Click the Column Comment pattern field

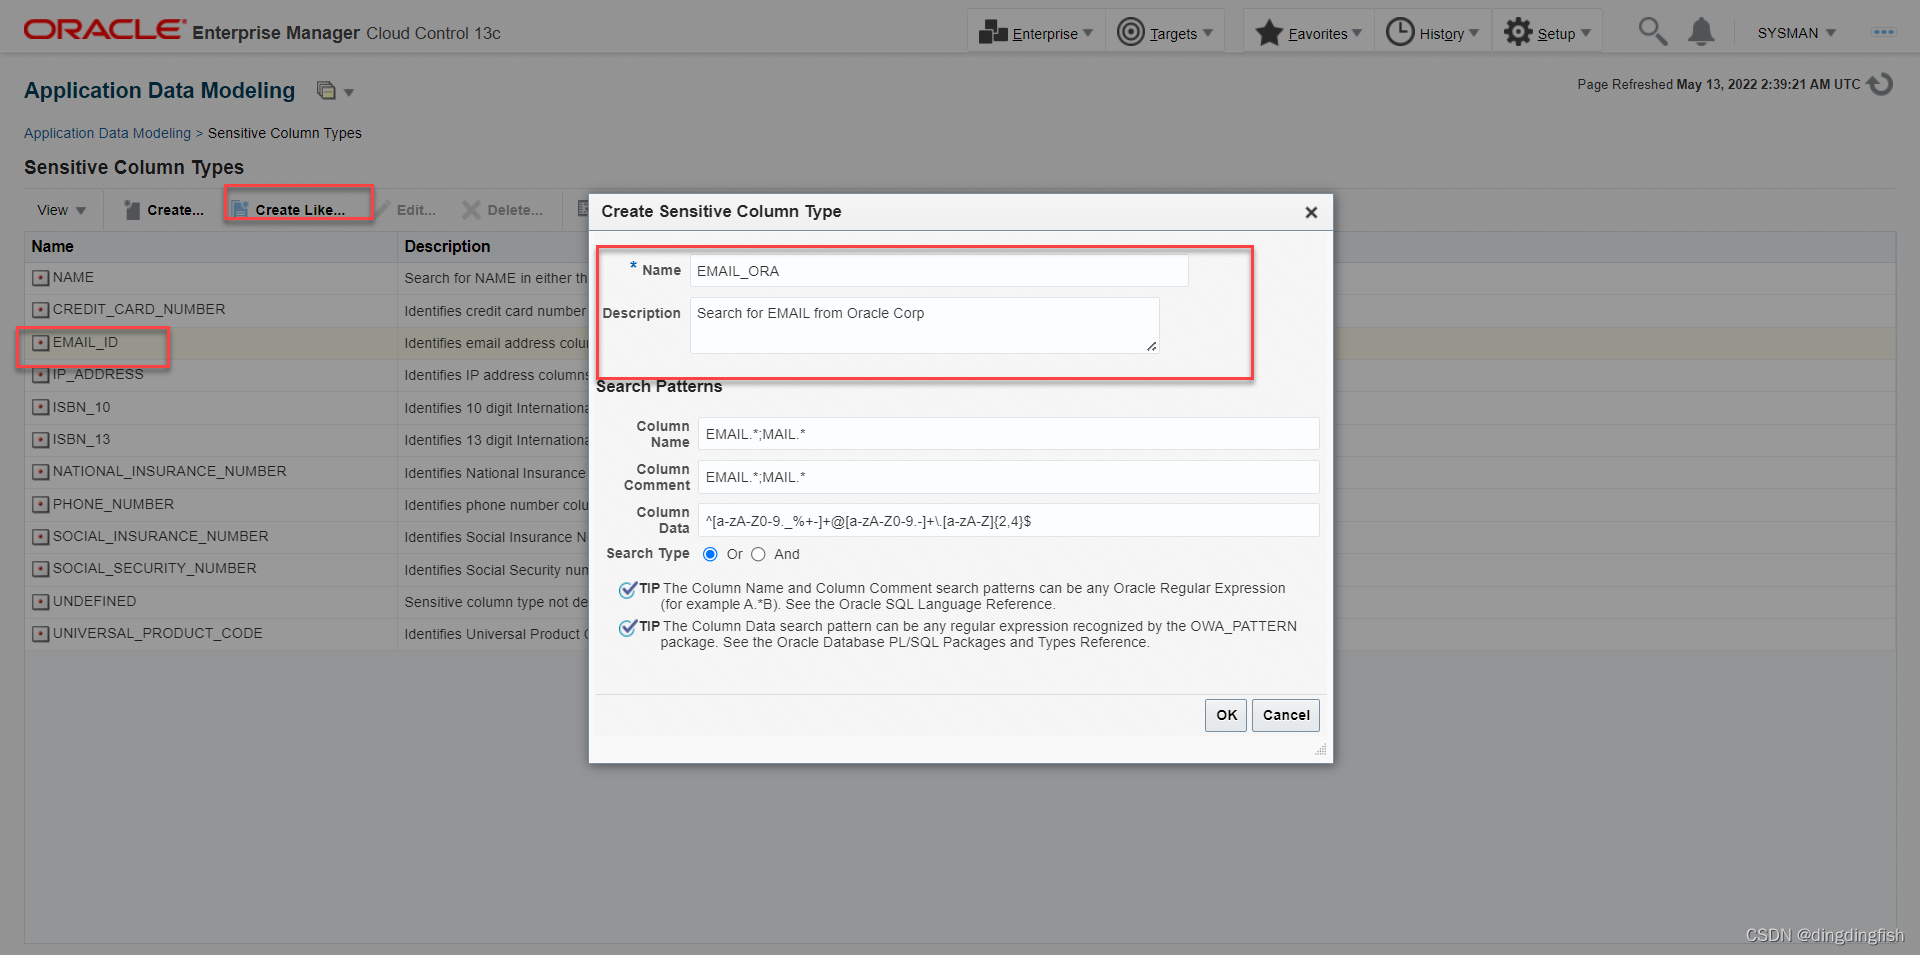(1008, 477)
